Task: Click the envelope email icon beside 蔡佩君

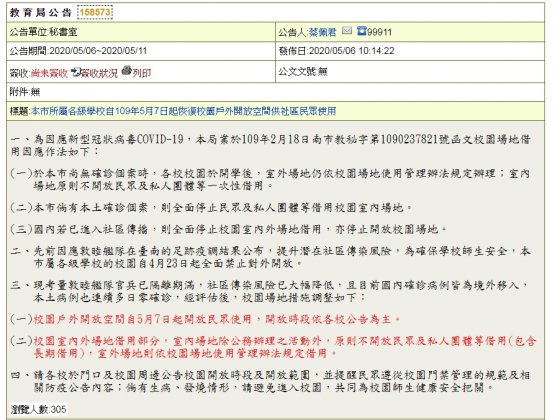Action: 346,31
